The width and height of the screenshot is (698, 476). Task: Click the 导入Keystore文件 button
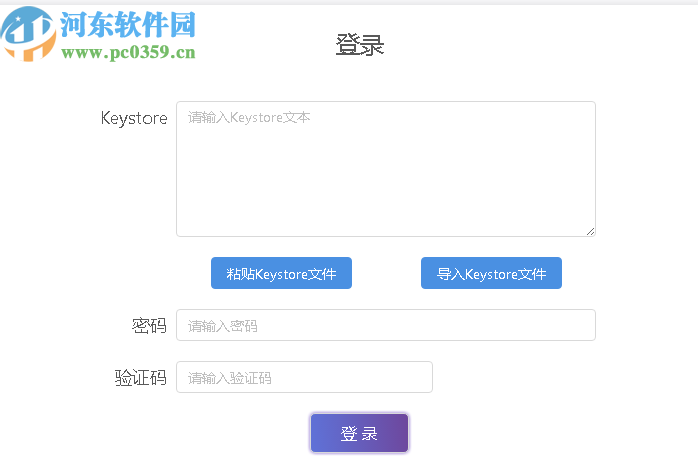(491, 273)
